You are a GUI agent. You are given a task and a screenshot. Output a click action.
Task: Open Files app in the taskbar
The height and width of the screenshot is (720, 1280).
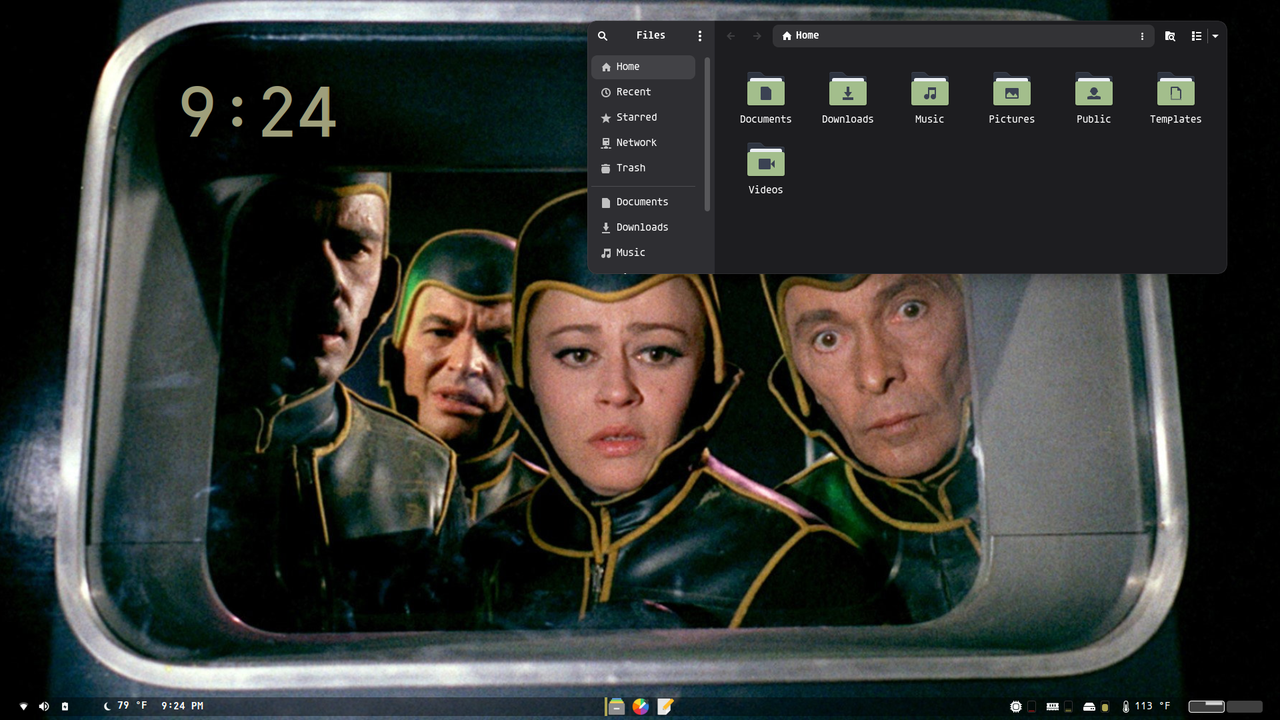point(615,706)
